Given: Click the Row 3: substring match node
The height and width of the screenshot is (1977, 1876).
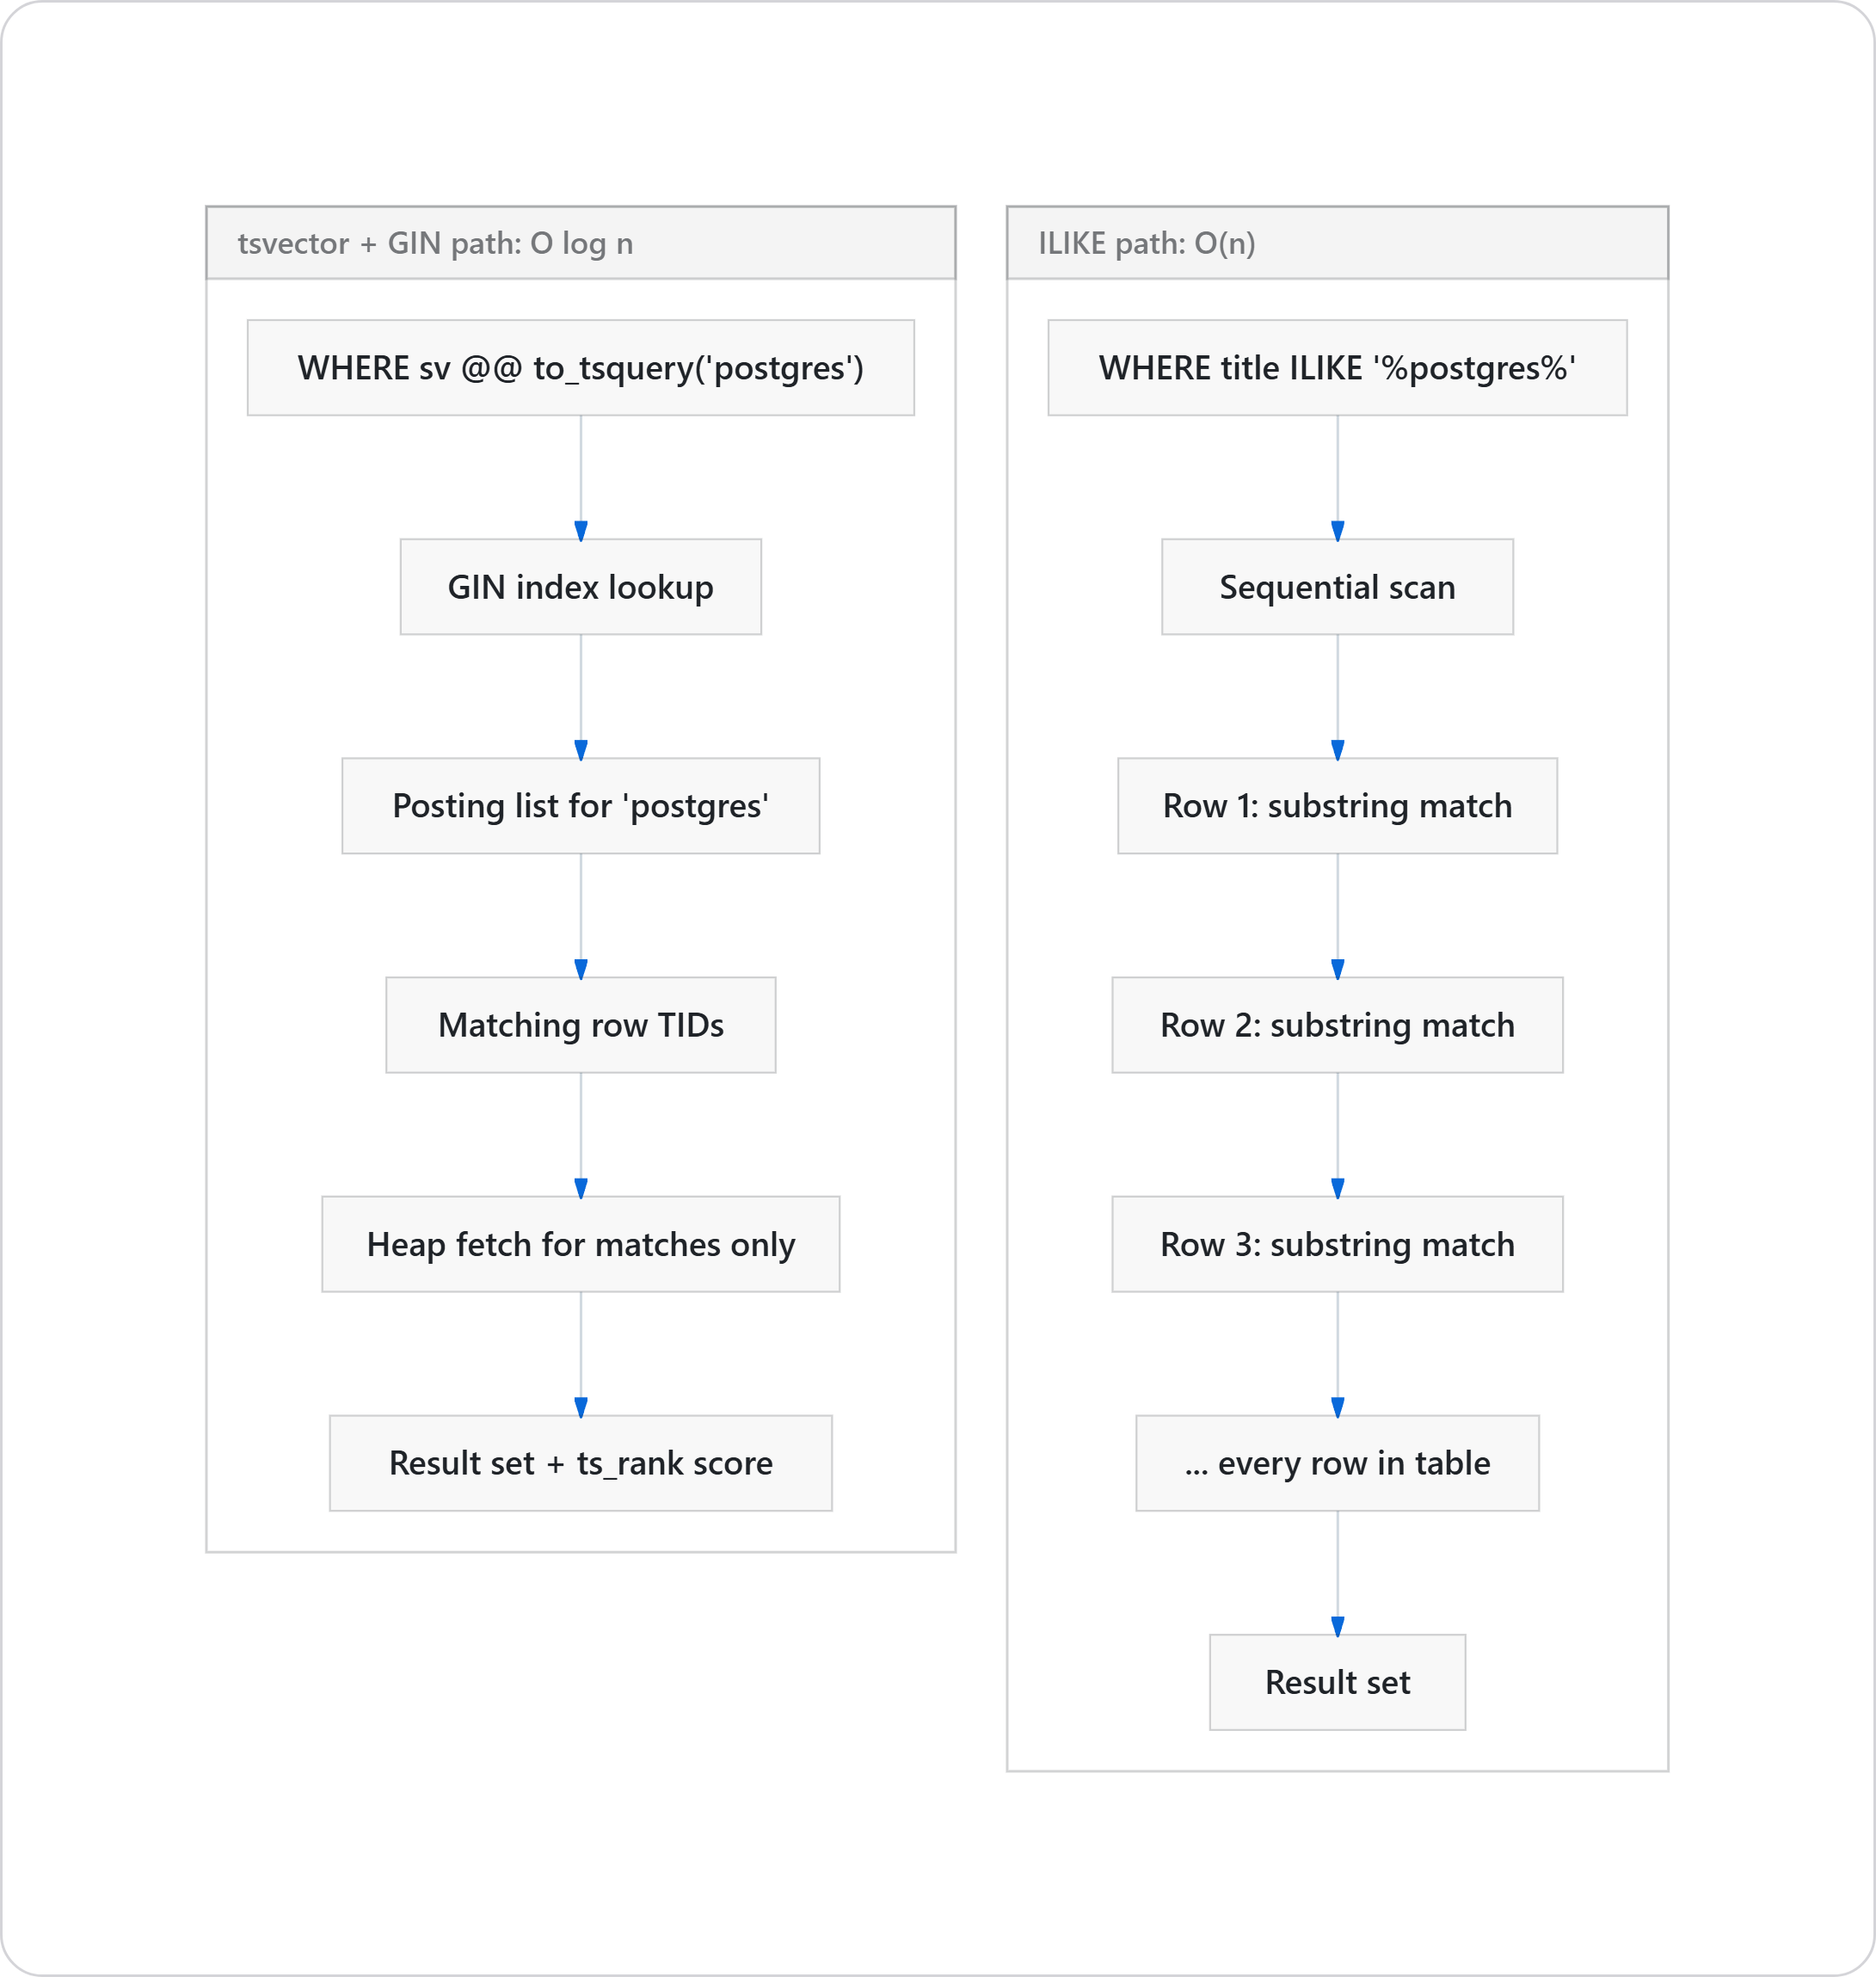Looking at the screenshot, I should tap(1337, 1244).
